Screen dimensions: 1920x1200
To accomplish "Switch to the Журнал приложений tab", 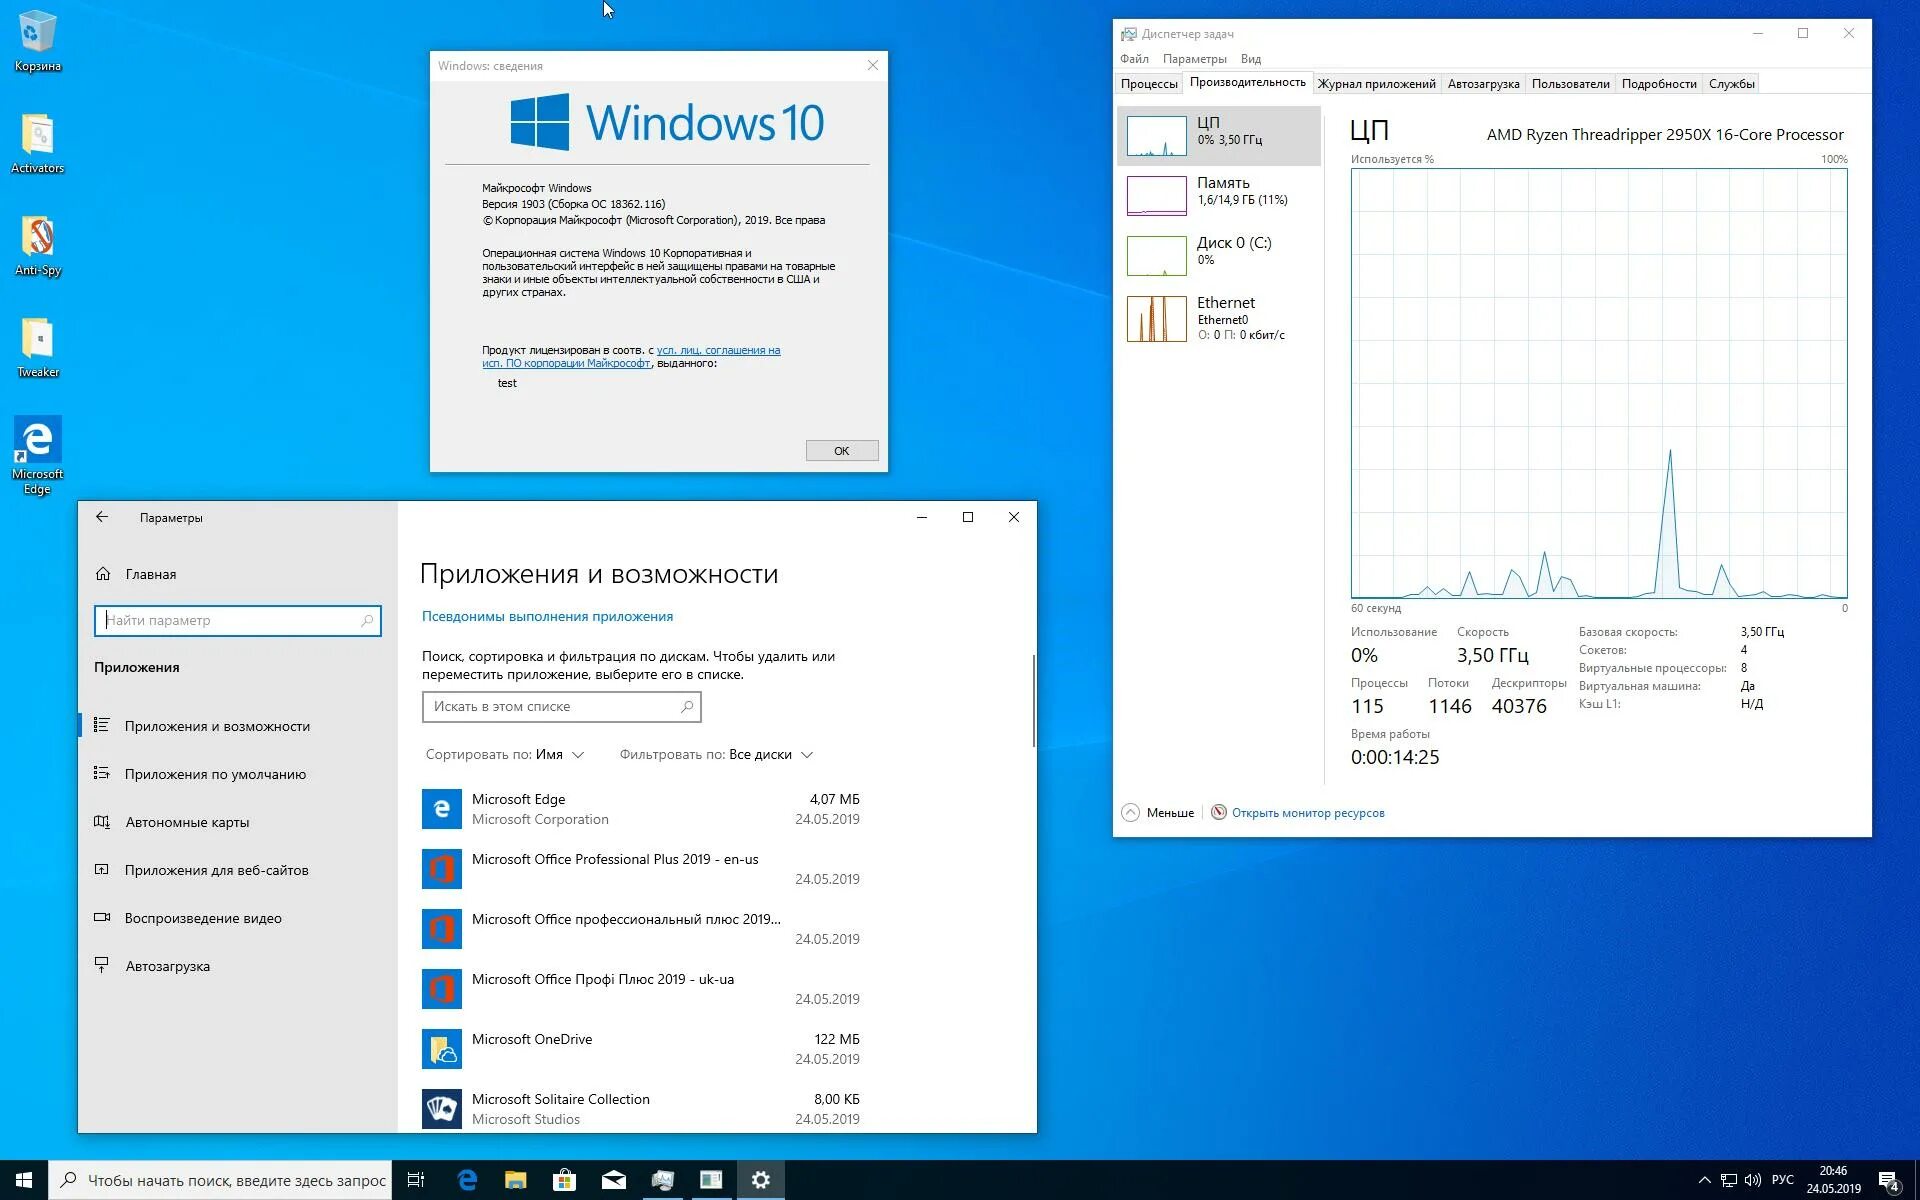I will tap(1376, 84).
